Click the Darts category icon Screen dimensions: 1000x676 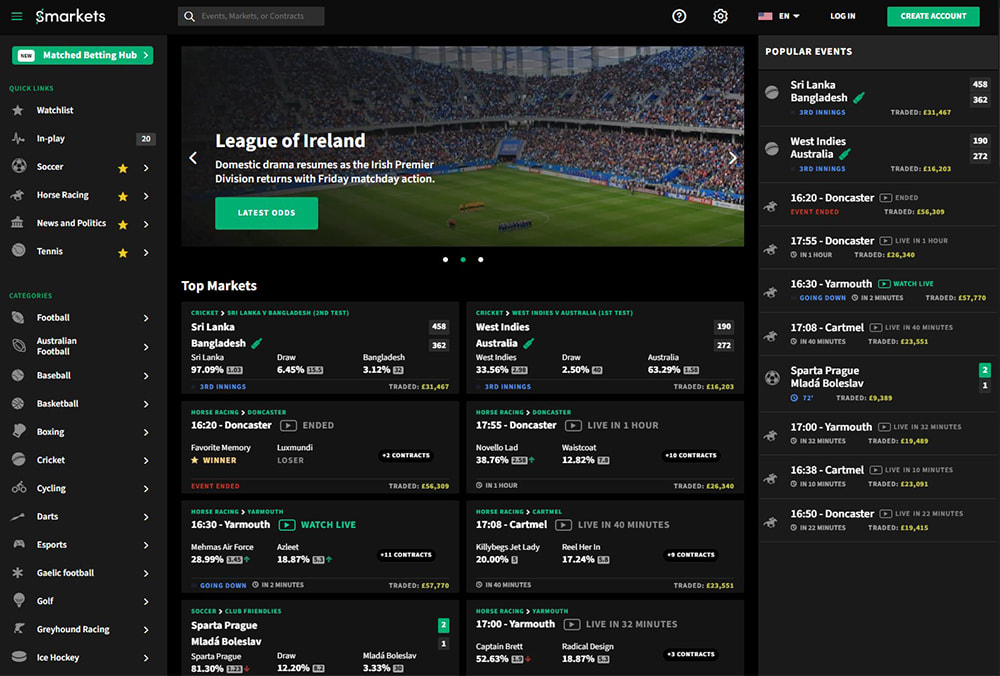pyautogui.click(x=18, y=517)
